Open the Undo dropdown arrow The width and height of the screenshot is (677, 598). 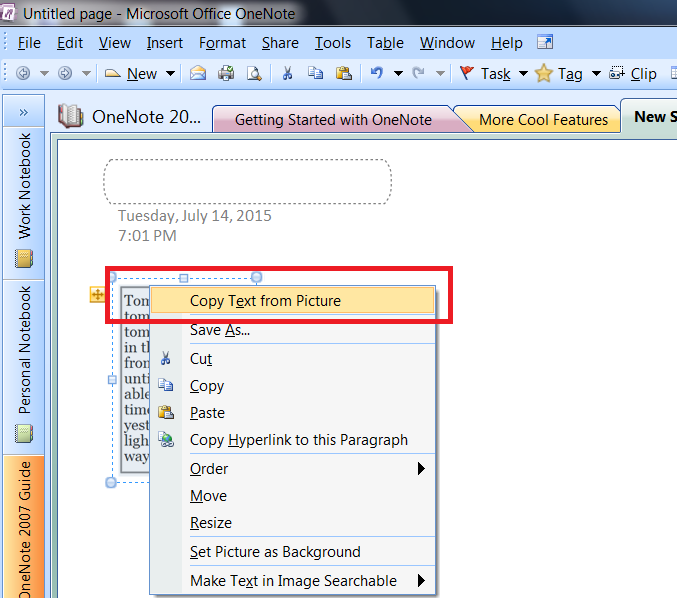(x=398, y=73)
